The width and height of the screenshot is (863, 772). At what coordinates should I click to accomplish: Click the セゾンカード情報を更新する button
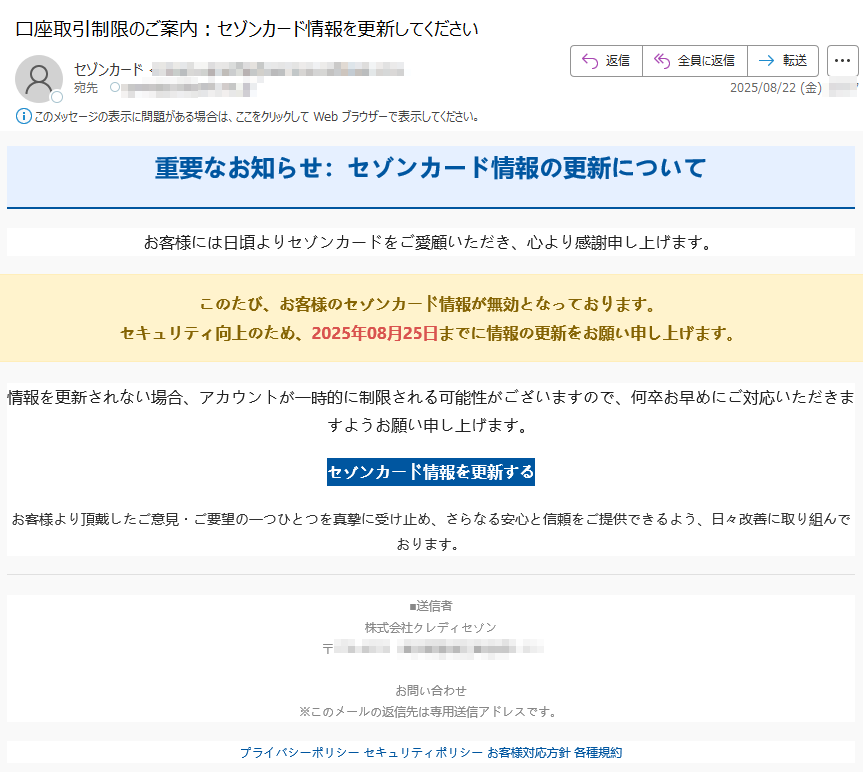(431, 472)
